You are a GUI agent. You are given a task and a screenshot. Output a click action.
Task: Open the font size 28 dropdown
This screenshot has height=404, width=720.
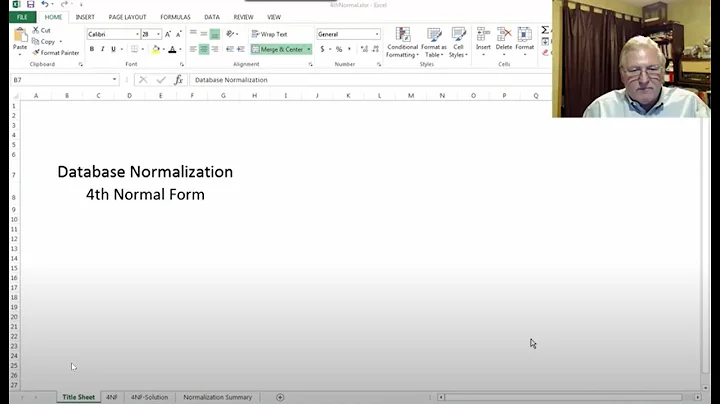pyautogui.click(x=158, y=34)
